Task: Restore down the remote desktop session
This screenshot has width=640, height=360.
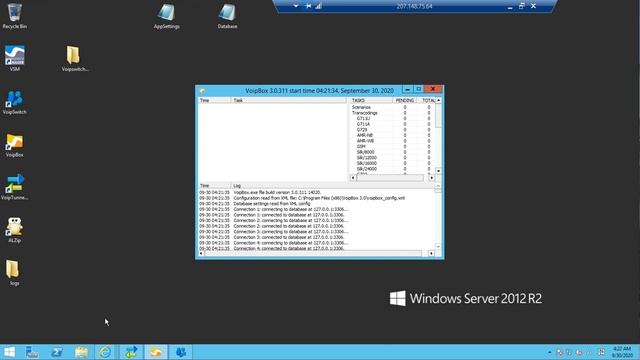Action: click(x=521, y=6)
